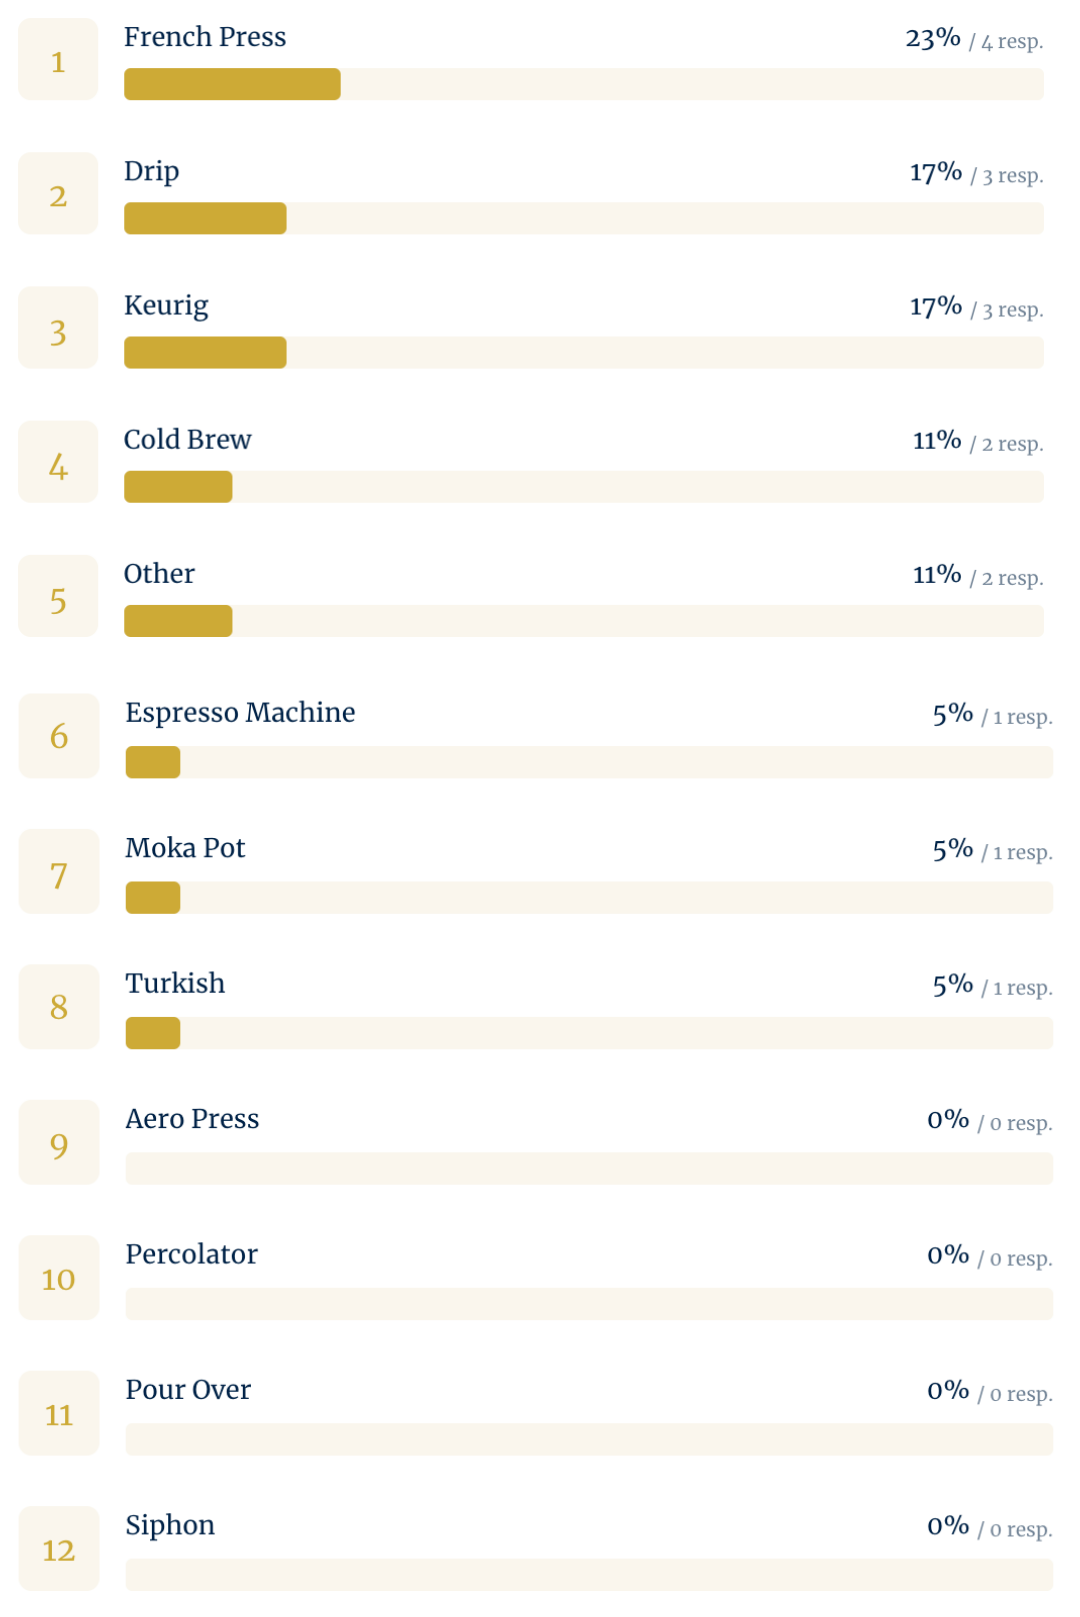Click the Turkish 5% response text

click(992, 985)
